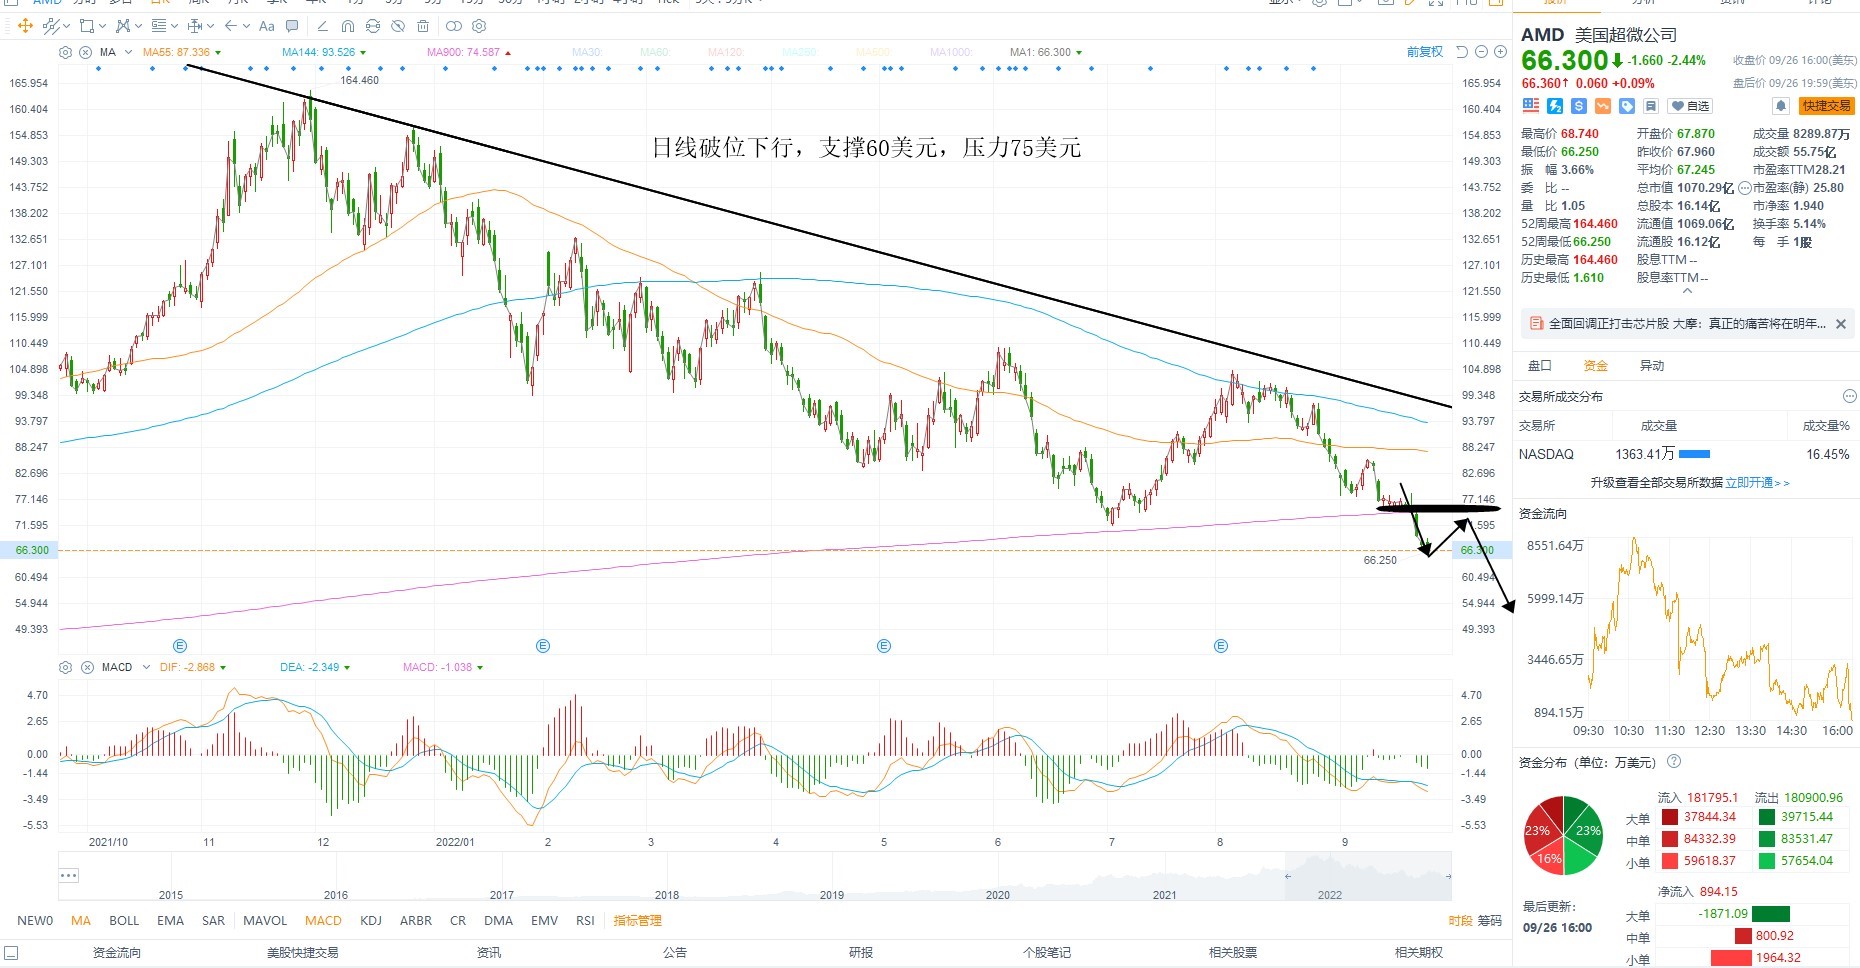Add a comment bubble annotation

(292, 26)
